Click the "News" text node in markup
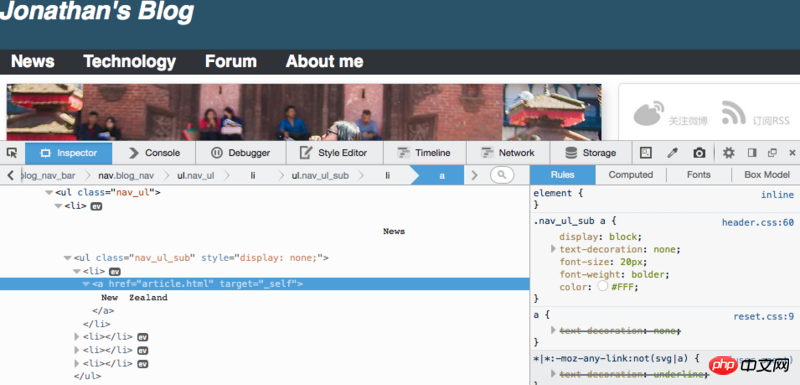This screenshot has height=385, width=800. (x=394, y=232)
